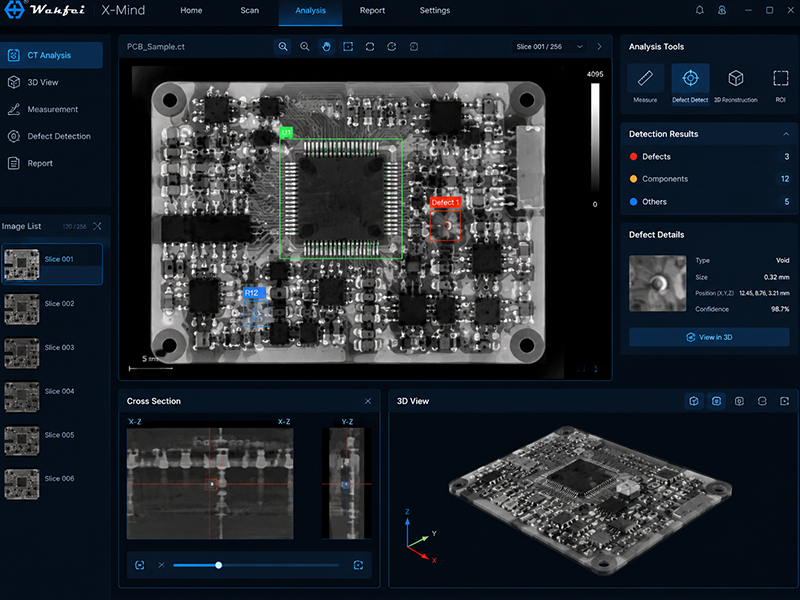
Task: Click the small X icon beside cross-section slider
Action: 161,565
